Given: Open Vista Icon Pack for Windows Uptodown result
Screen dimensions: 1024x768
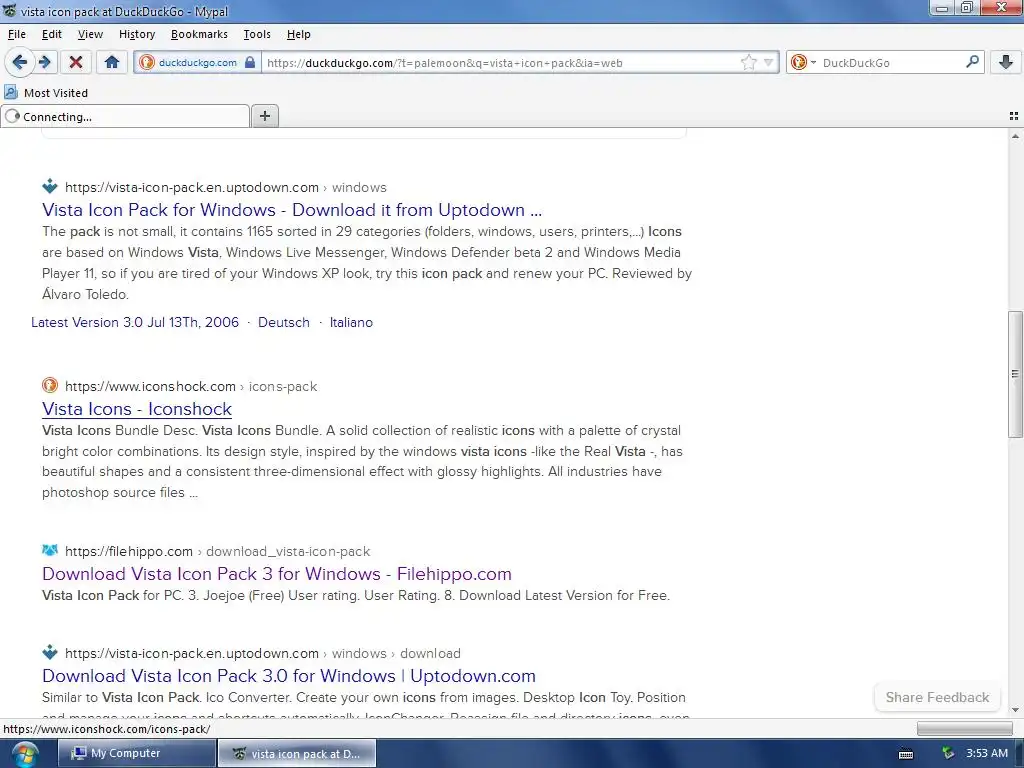Looking at the screenshot, I should click(292, 210).
